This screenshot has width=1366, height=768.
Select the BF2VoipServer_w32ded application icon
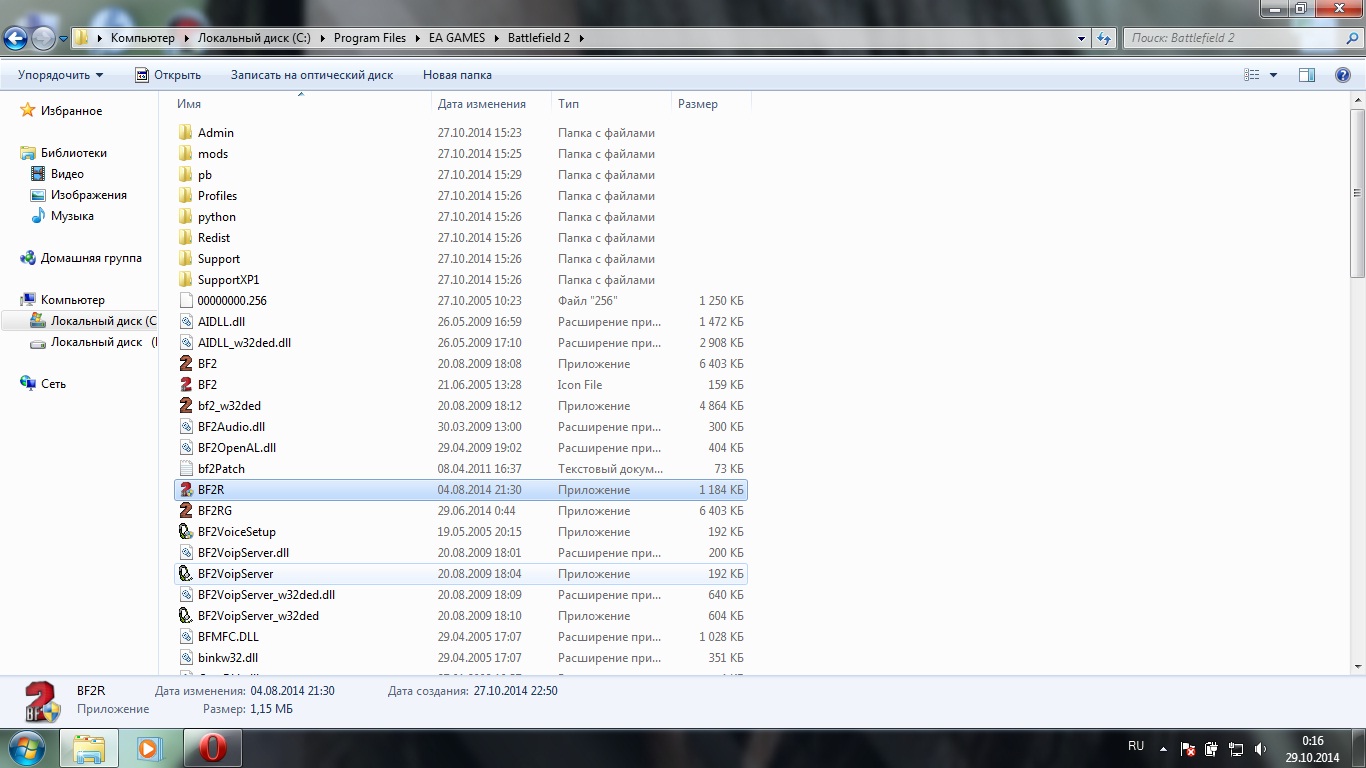click(186, 616)
